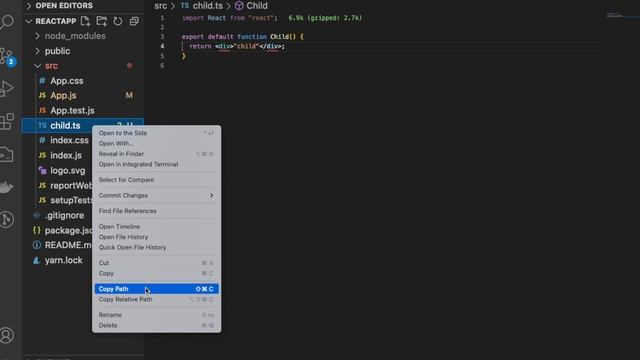Choose Rename in context menu
The width and height of the screenshot is (640, 360).
156,315
